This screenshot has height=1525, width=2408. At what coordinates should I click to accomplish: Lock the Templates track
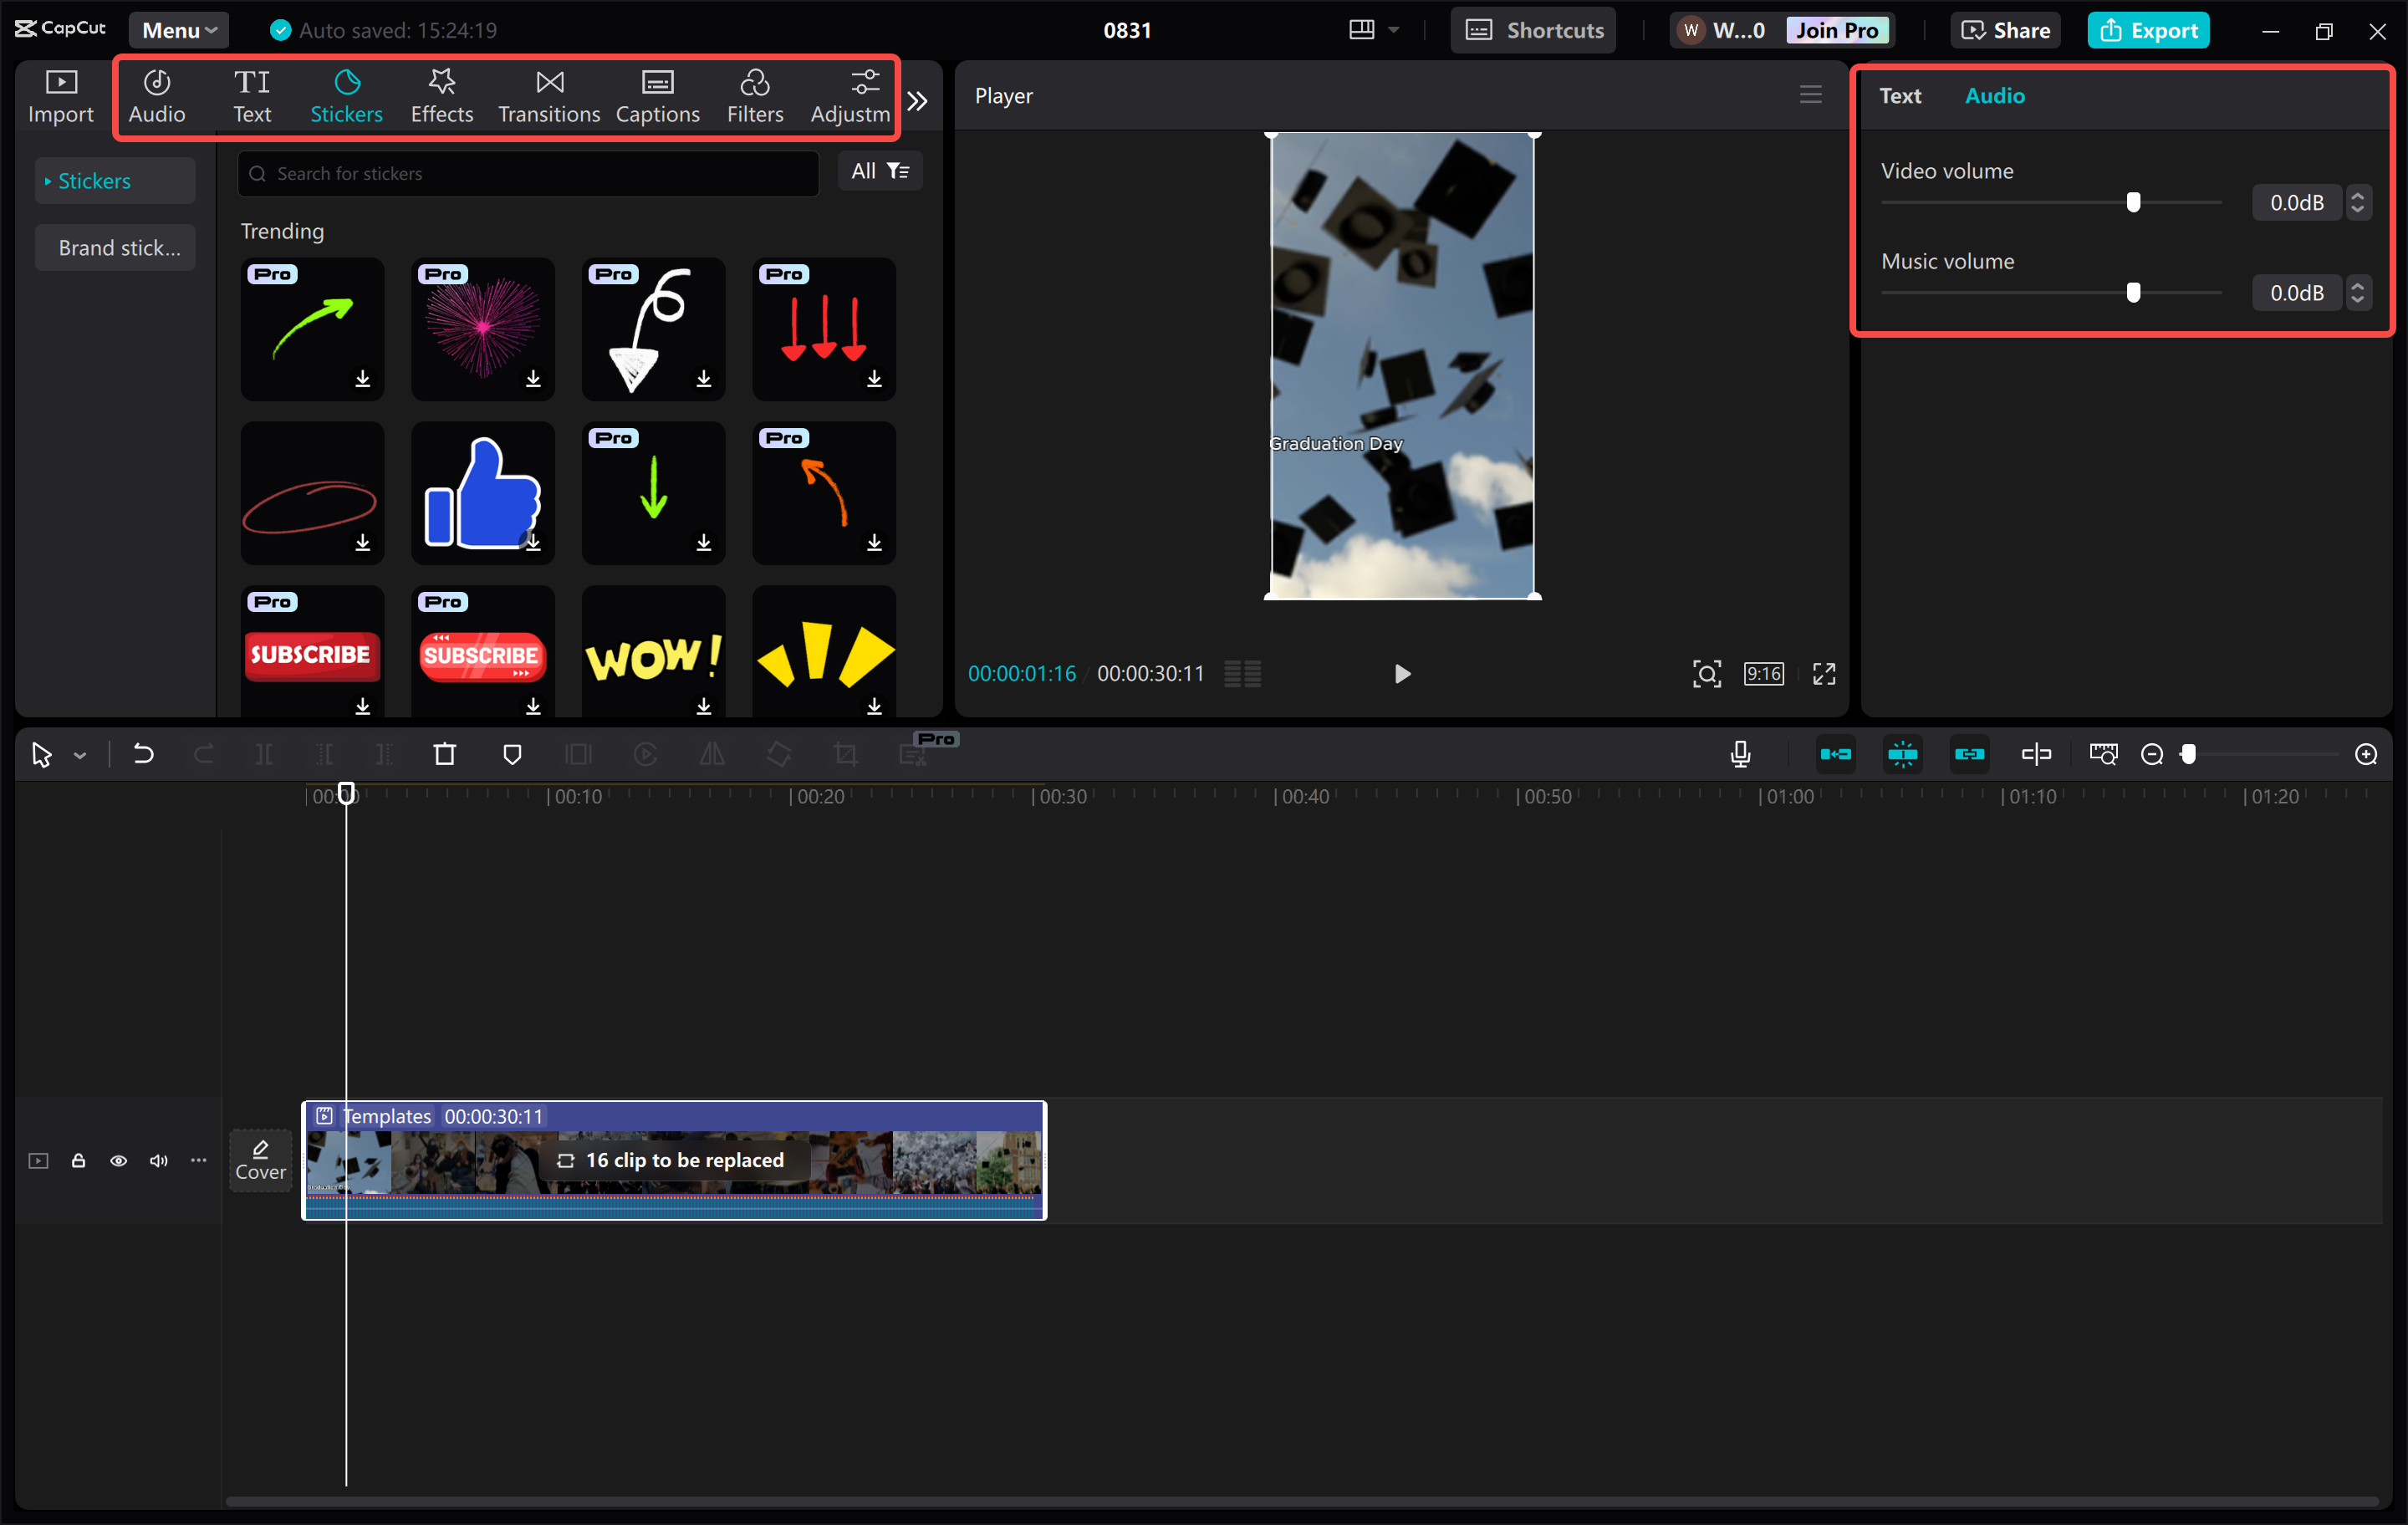coord(78,1160)
